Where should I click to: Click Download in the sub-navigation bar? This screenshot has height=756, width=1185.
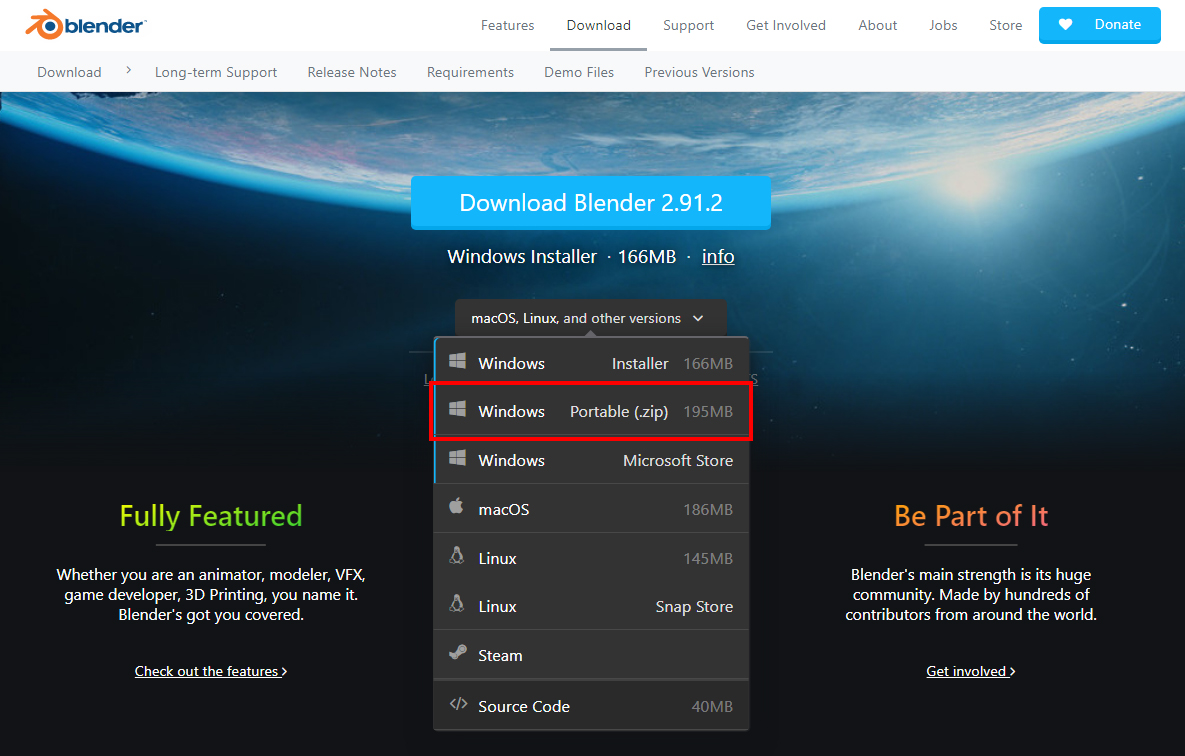pyautogui.click(x=69, y=72)
